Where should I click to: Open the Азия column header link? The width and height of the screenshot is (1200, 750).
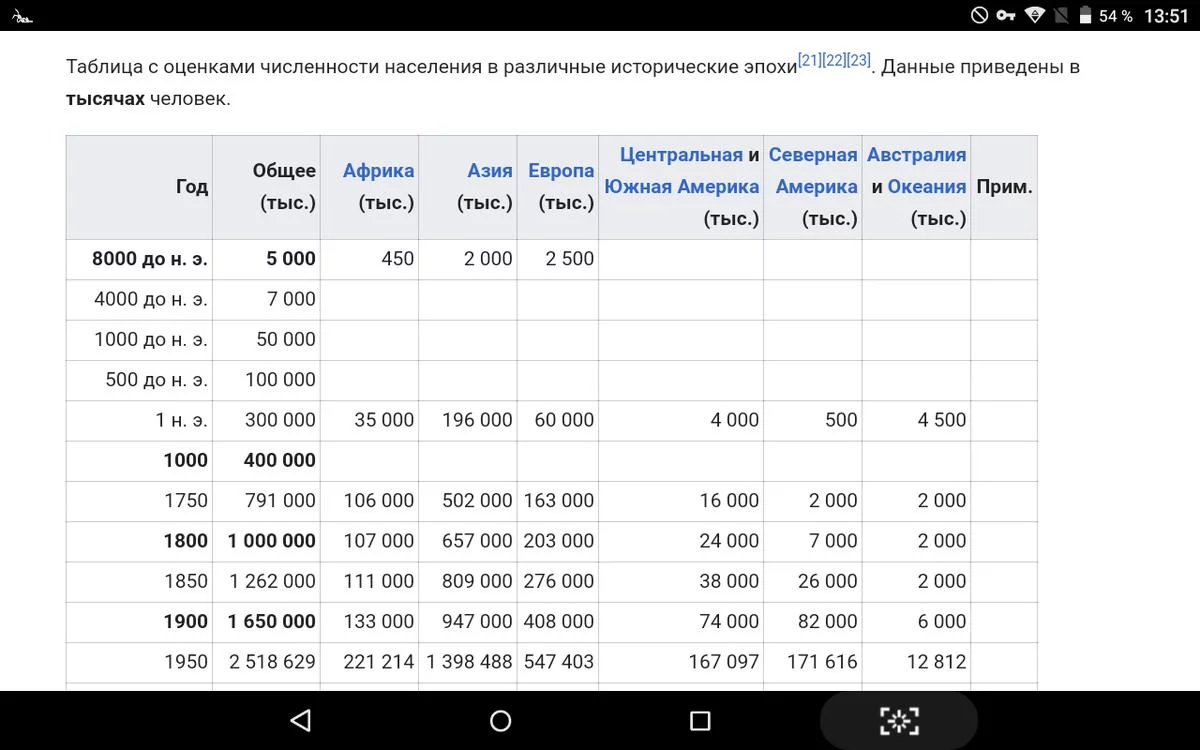(490, 171)
